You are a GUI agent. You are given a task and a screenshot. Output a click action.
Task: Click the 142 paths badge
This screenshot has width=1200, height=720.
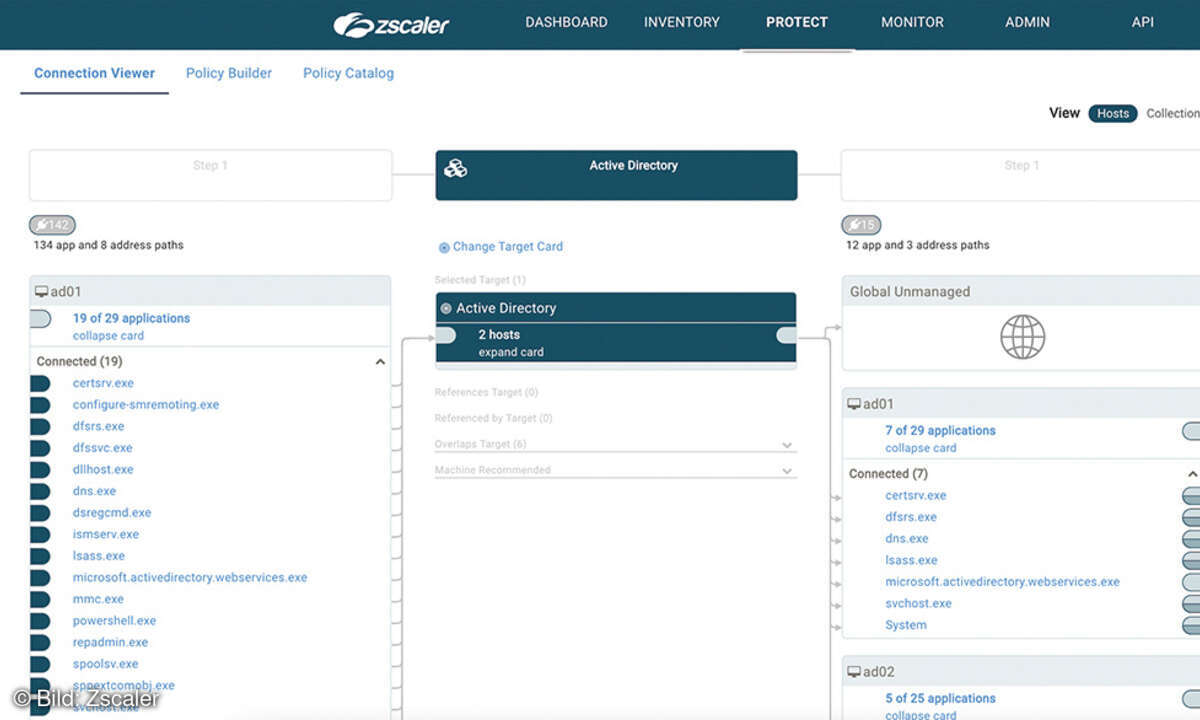pos(52,225)
